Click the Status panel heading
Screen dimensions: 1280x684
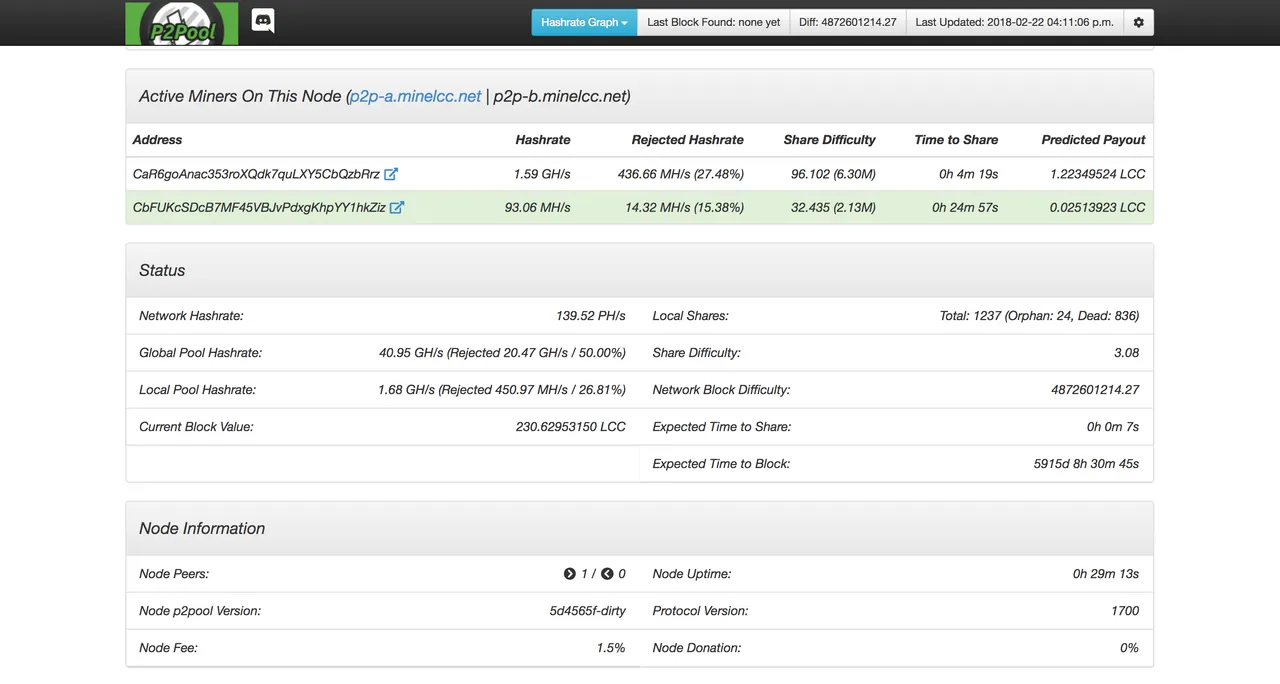pyautogui.click(x=162, y=270)
